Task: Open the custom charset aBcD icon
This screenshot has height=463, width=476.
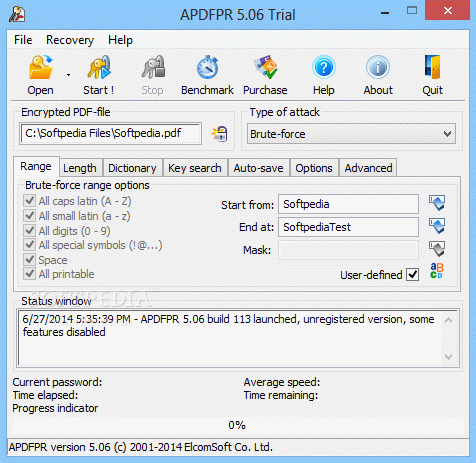Action: [437, 271]
